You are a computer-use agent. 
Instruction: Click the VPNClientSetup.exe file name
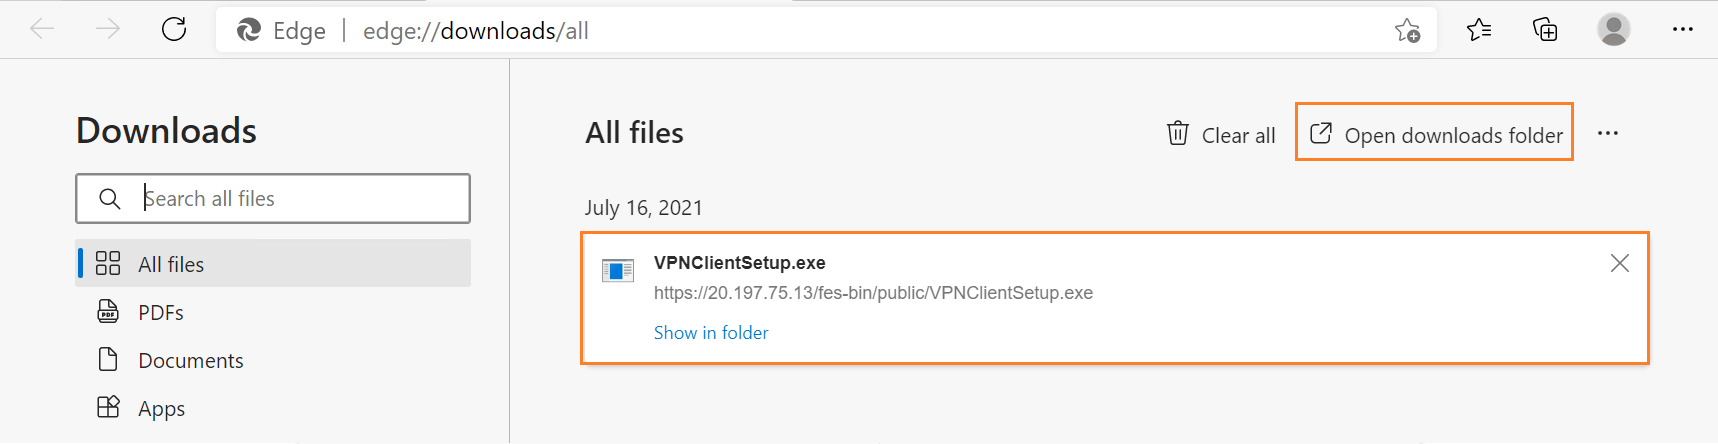point(740,263)
